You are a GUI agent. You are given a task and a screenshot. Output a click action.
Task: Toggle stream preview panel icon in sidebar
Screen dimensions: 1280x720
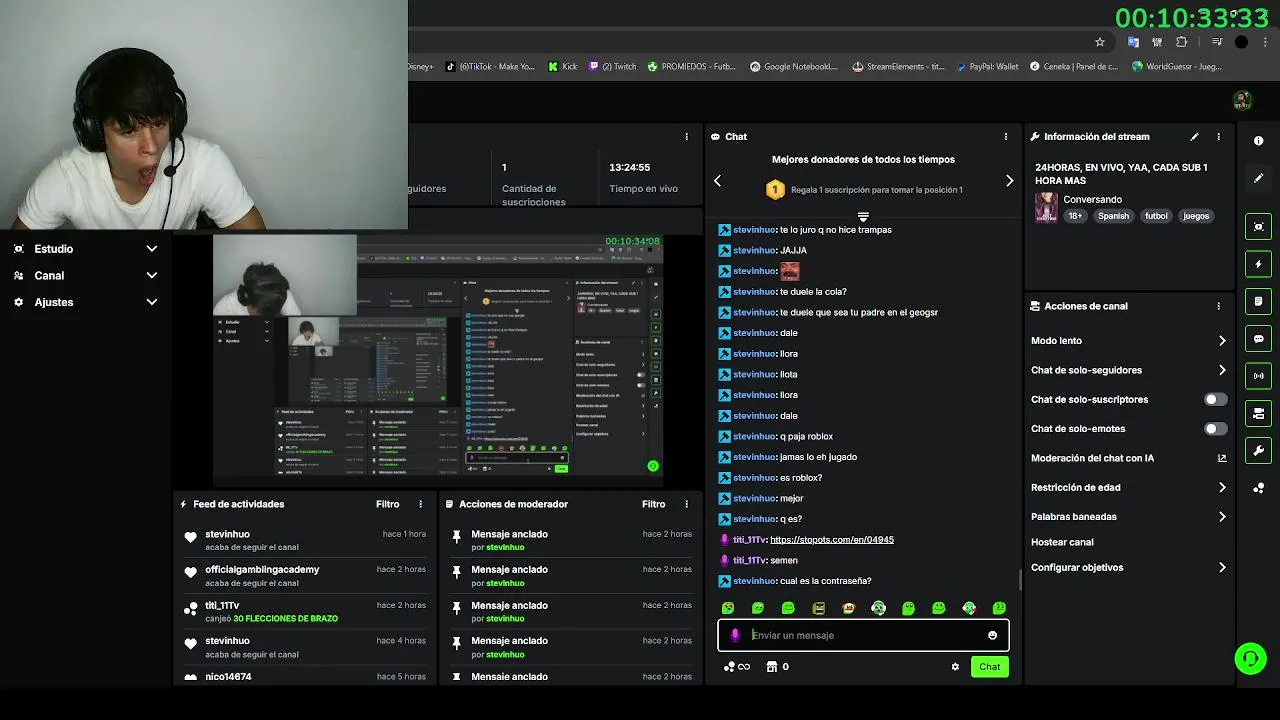(x=1258, y=227)
